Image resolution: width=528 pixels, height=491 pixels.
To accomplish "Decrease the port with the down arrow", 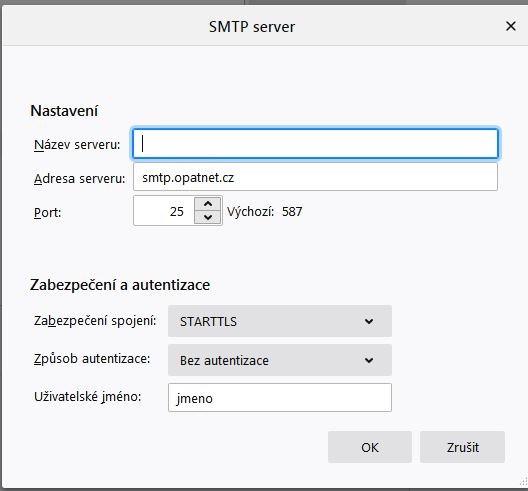I will [x=208, y=218].
